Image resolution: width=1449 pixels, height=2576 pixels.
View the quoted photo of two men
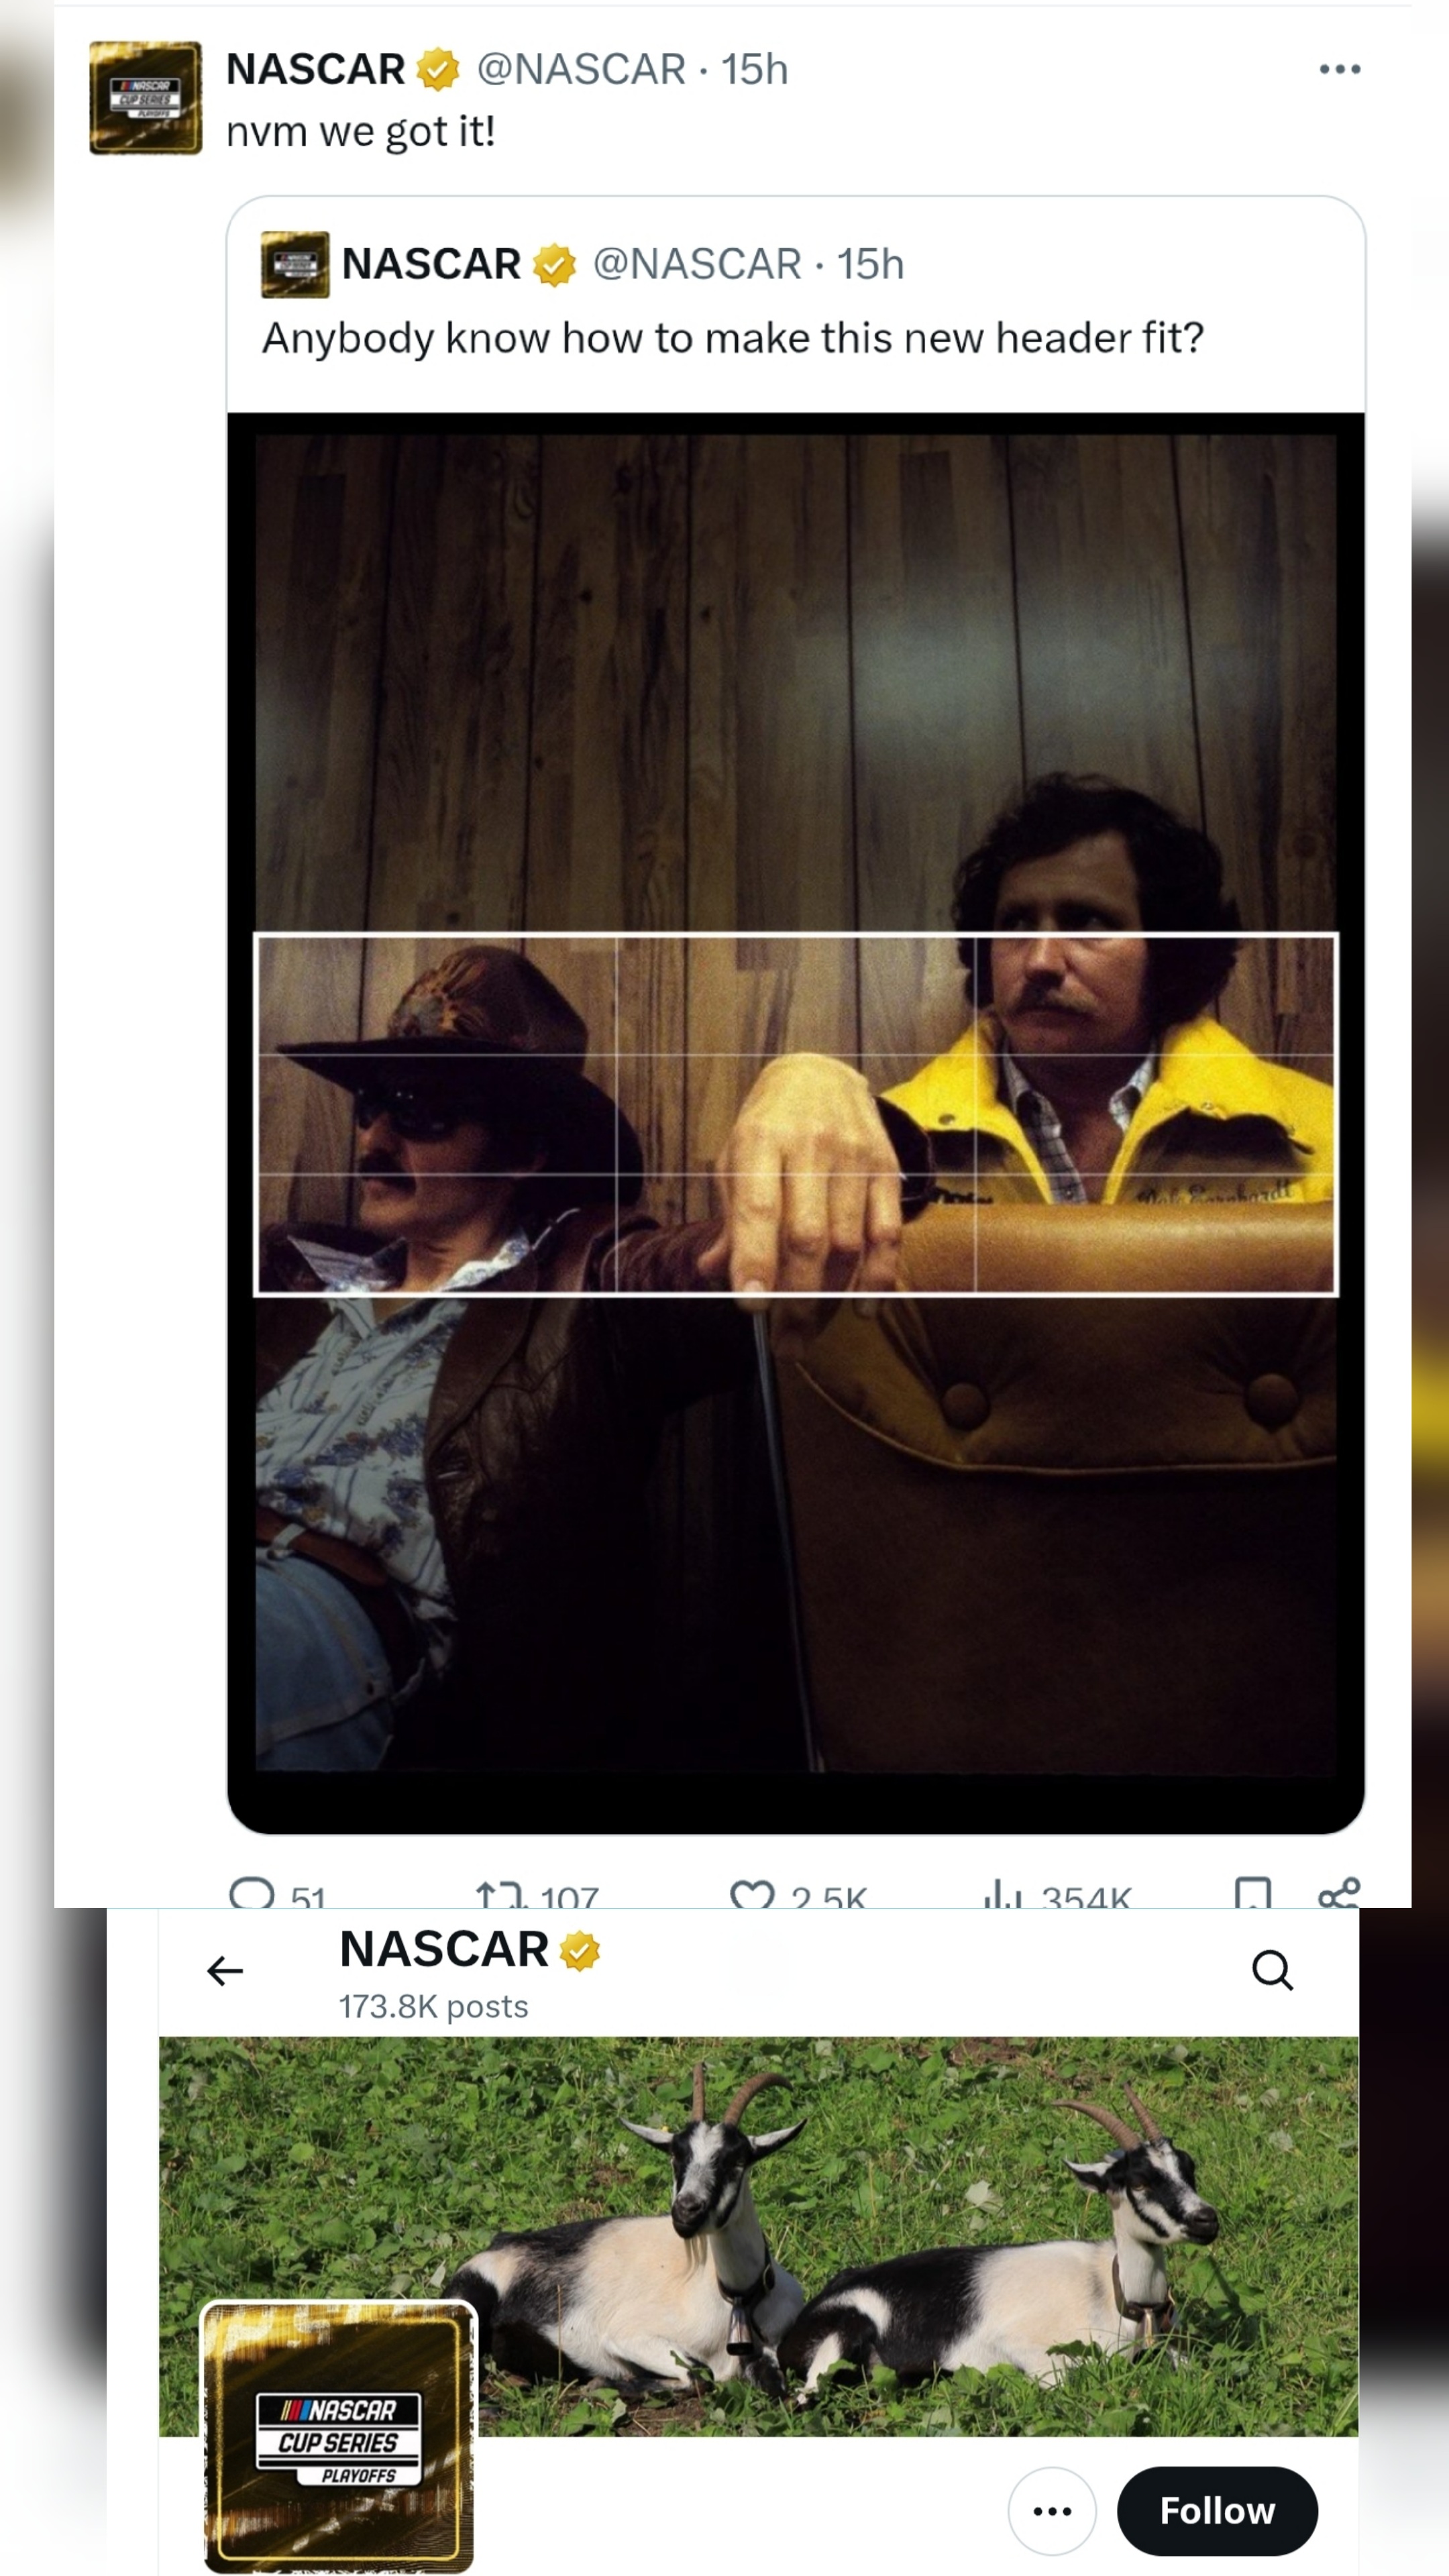point(796,1122)
